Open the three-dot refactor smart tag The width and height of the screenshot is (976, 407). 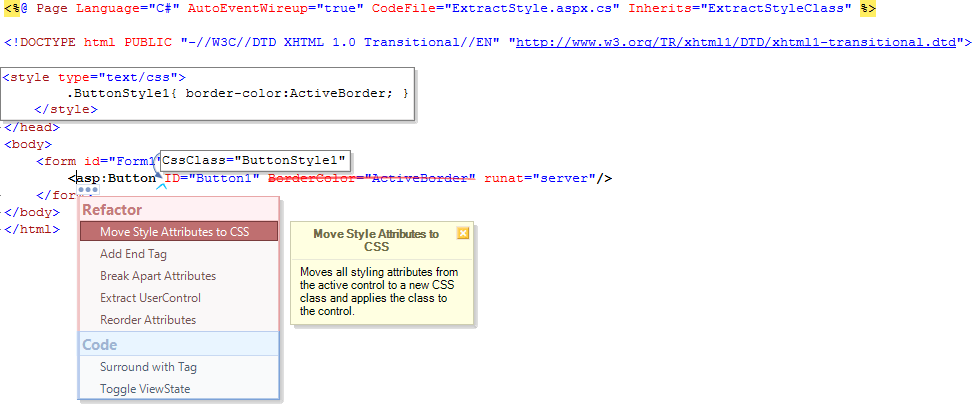[x=88, y=189]
